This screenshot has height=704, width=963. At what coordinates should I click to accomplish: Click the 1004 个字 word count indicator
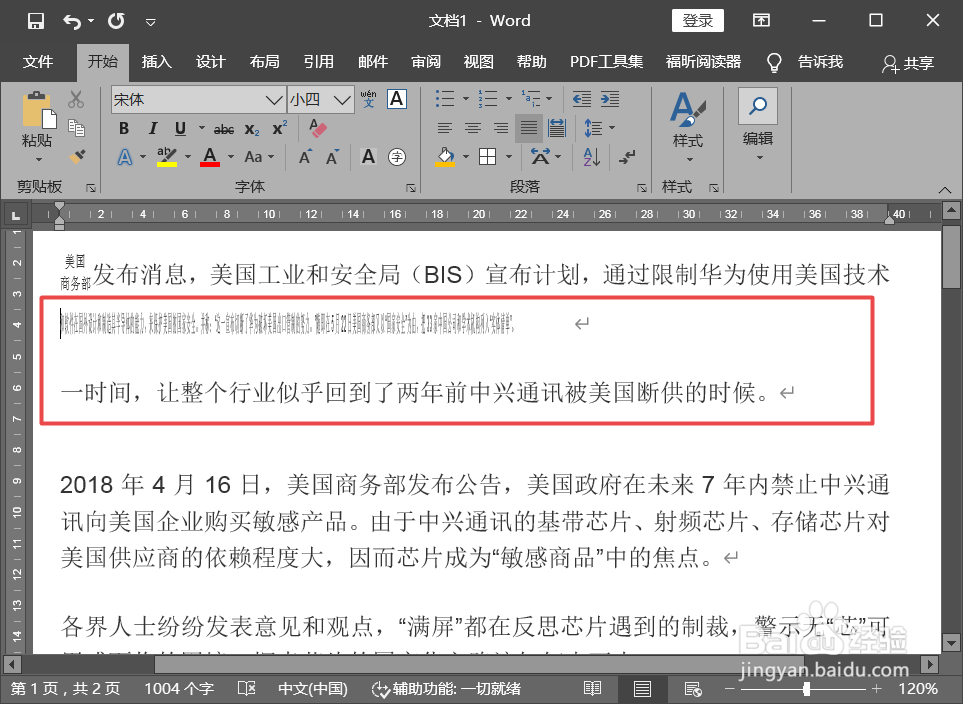[177, 688]
